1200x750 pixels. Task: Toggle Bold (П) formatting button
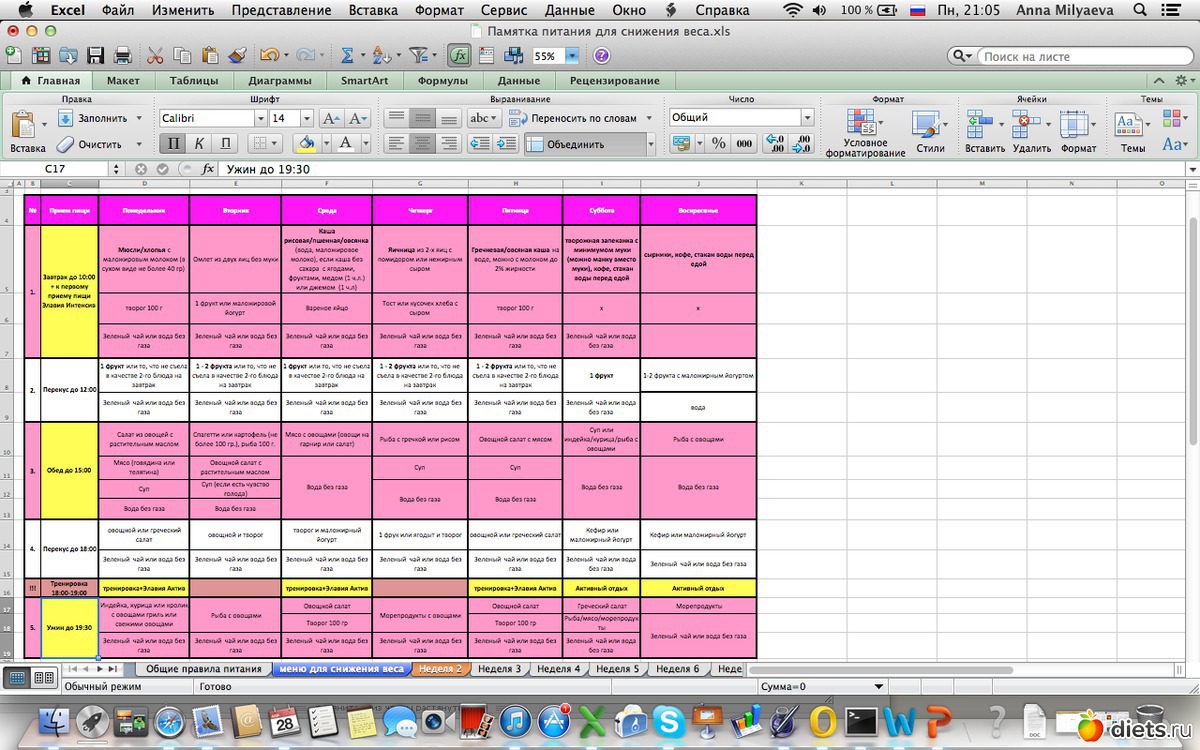tap(175, 144)
